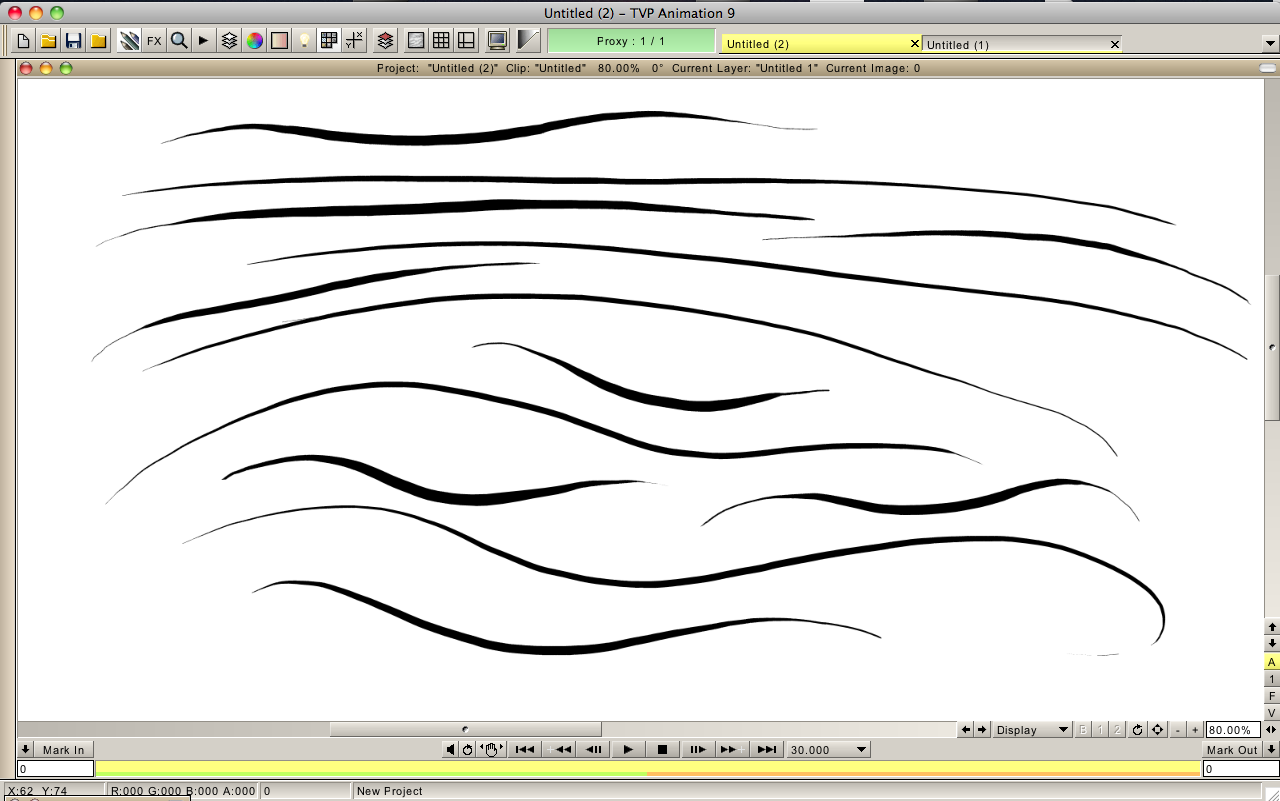Screen dimensions: 1280x801
Task: Click the closed yellow folder icon
Action: (98, 41)
